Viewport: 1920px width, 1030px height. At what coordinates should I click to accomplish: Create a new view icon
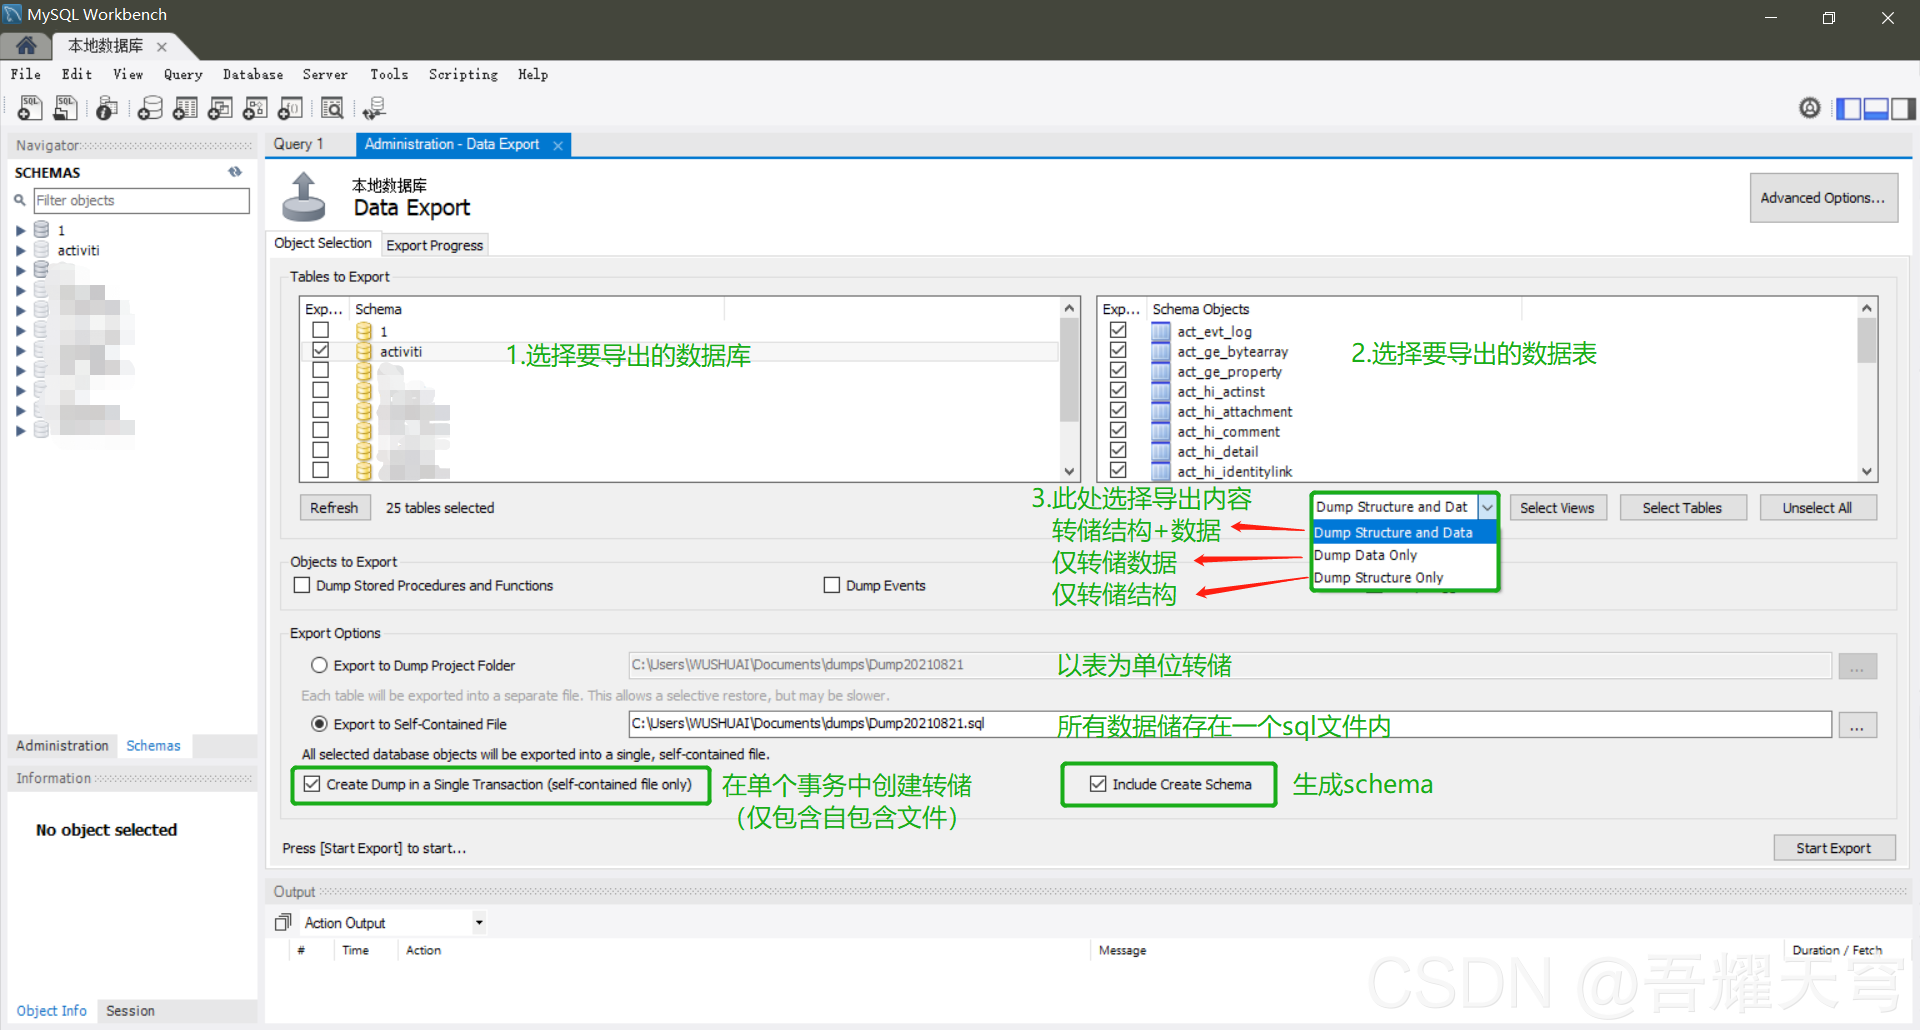pyautogui.click(x=220, y=108)
